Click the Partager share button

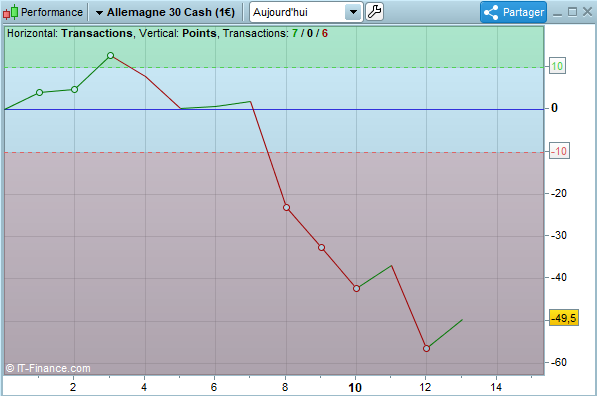(x=513, y=12)
